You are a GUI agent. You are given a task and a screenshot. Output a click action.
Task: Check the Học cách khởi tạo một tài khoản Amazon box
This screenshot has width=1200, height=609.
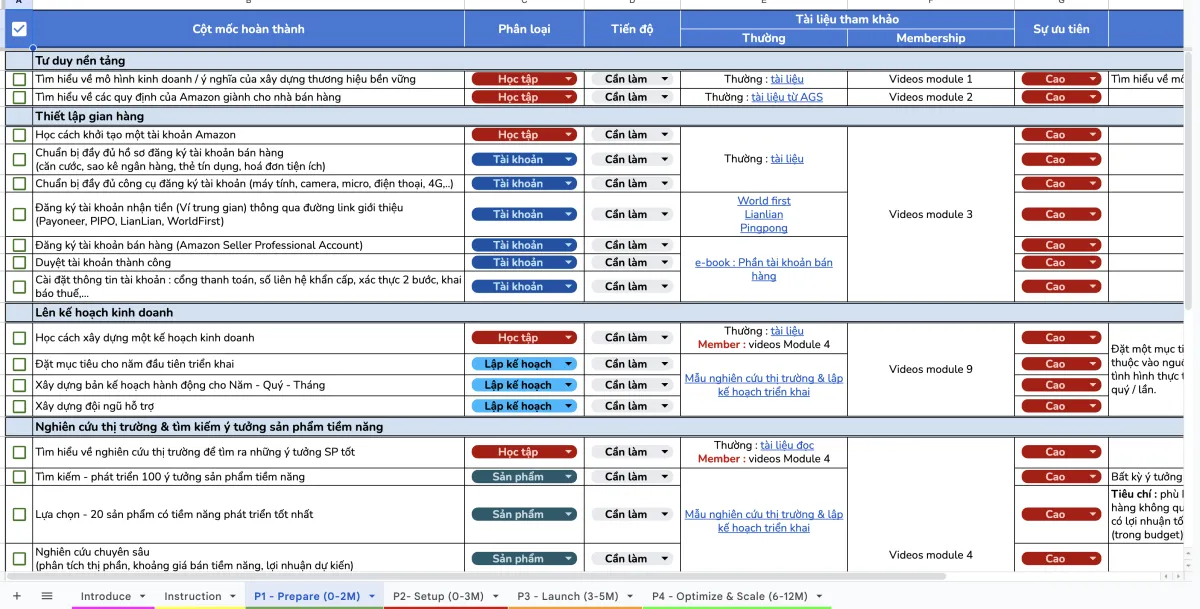[19, 135]
